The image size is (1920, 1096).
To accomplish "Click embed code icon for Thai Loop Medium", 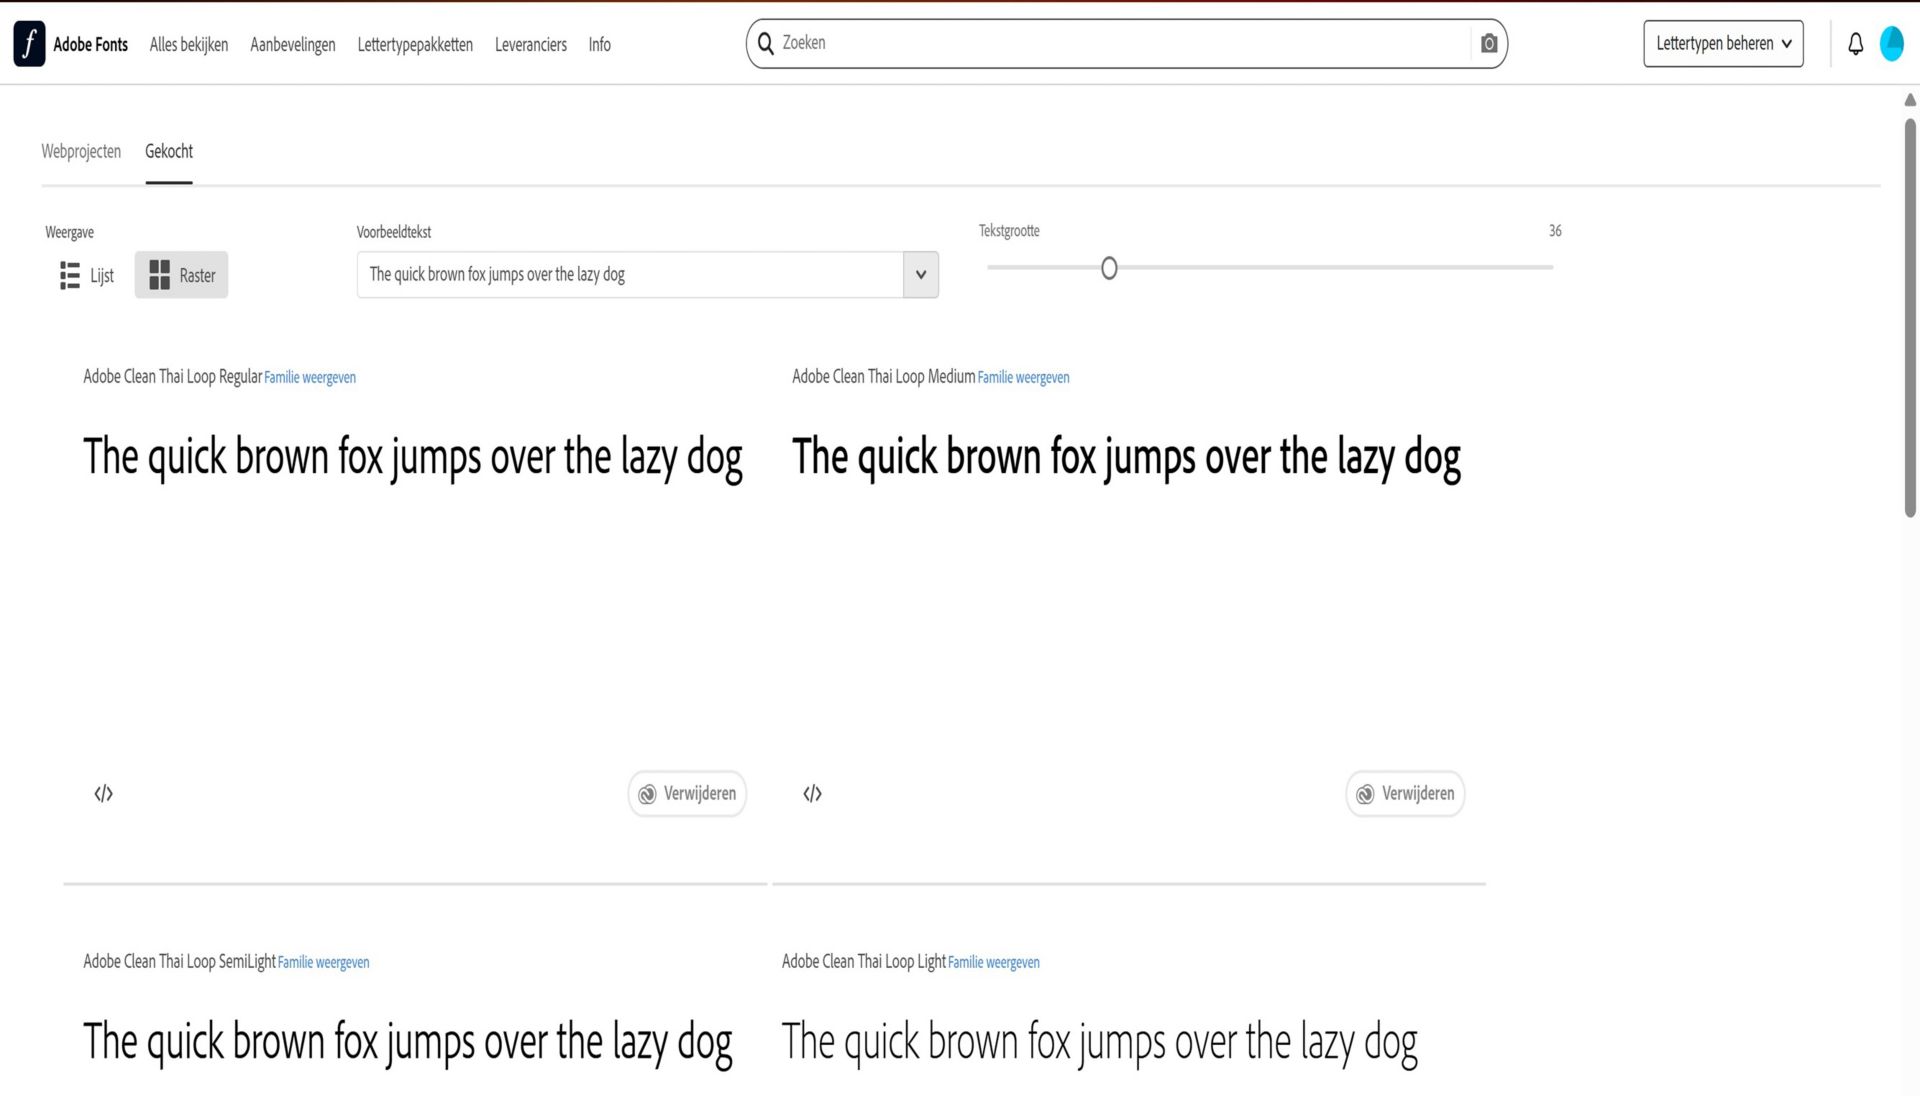I will pyautogui.click(x=812, y=794).
